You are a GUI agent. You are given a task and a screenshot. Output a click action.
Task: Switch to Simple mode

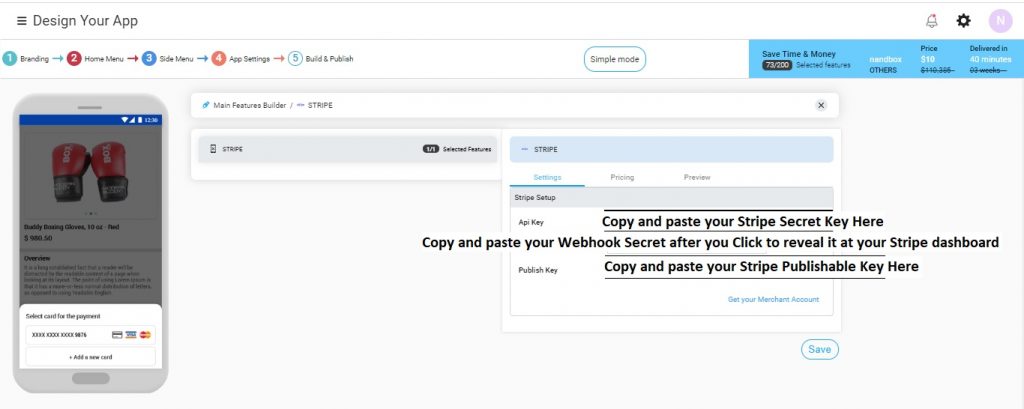coord(615,59)
